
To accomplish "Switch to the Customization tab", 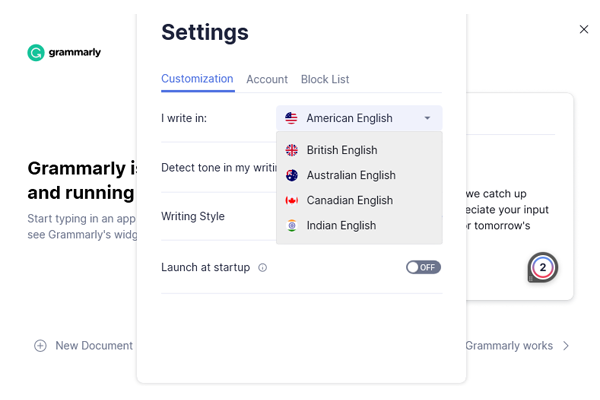I will click(197, 79).
